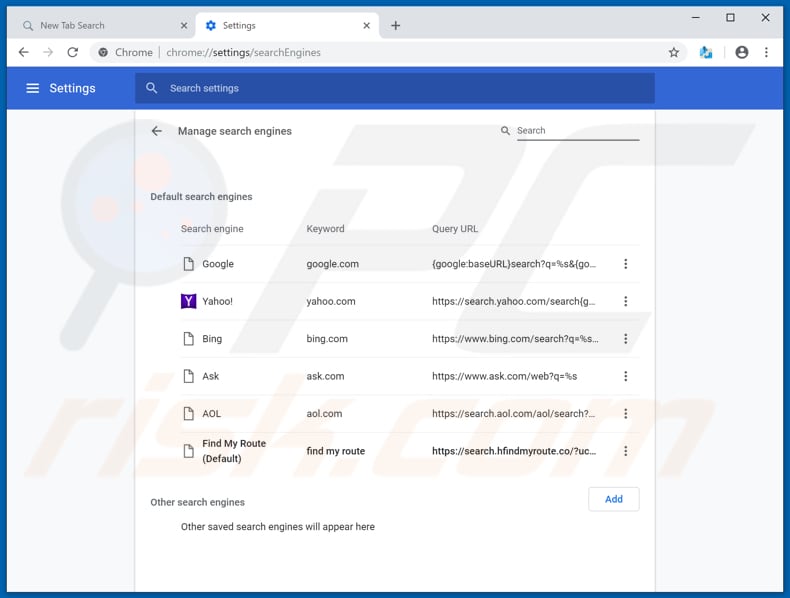Open more actions for AOL
This screenshot has width=790, height=598.
click(626, 414)
